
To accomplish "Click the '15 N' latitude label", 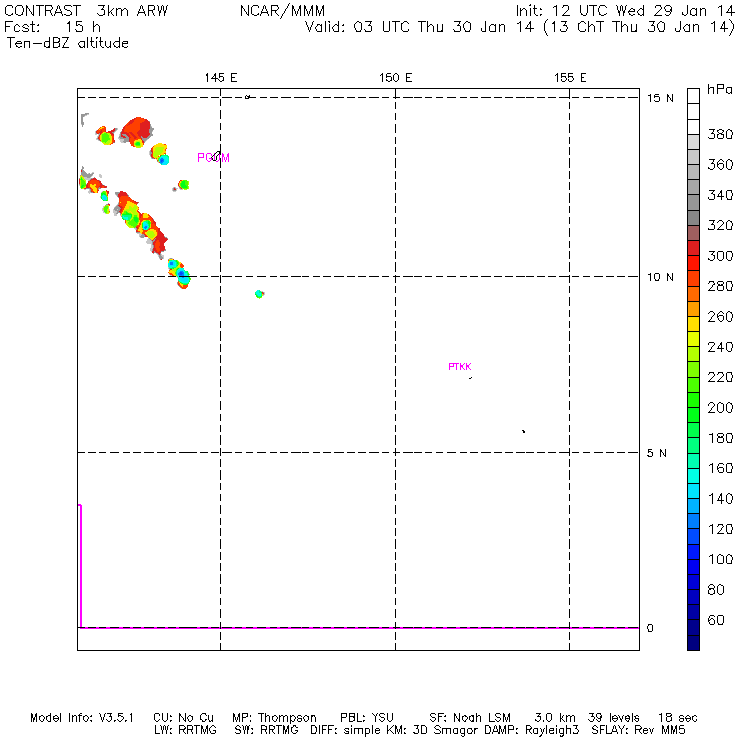I will [660, 98].
